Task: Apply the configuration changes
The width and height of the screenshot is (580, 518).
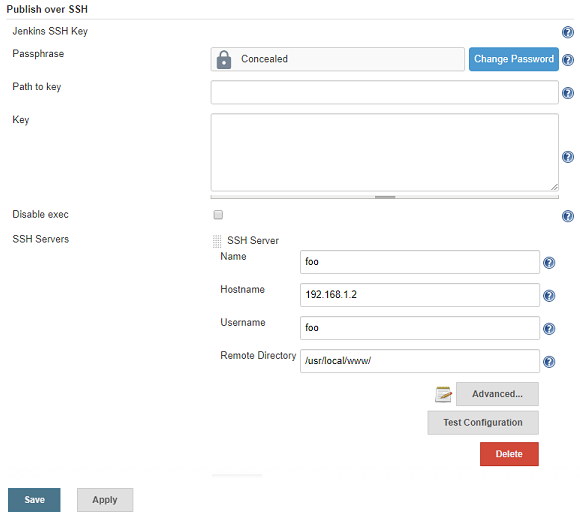Action: click(x=105, y=500)
